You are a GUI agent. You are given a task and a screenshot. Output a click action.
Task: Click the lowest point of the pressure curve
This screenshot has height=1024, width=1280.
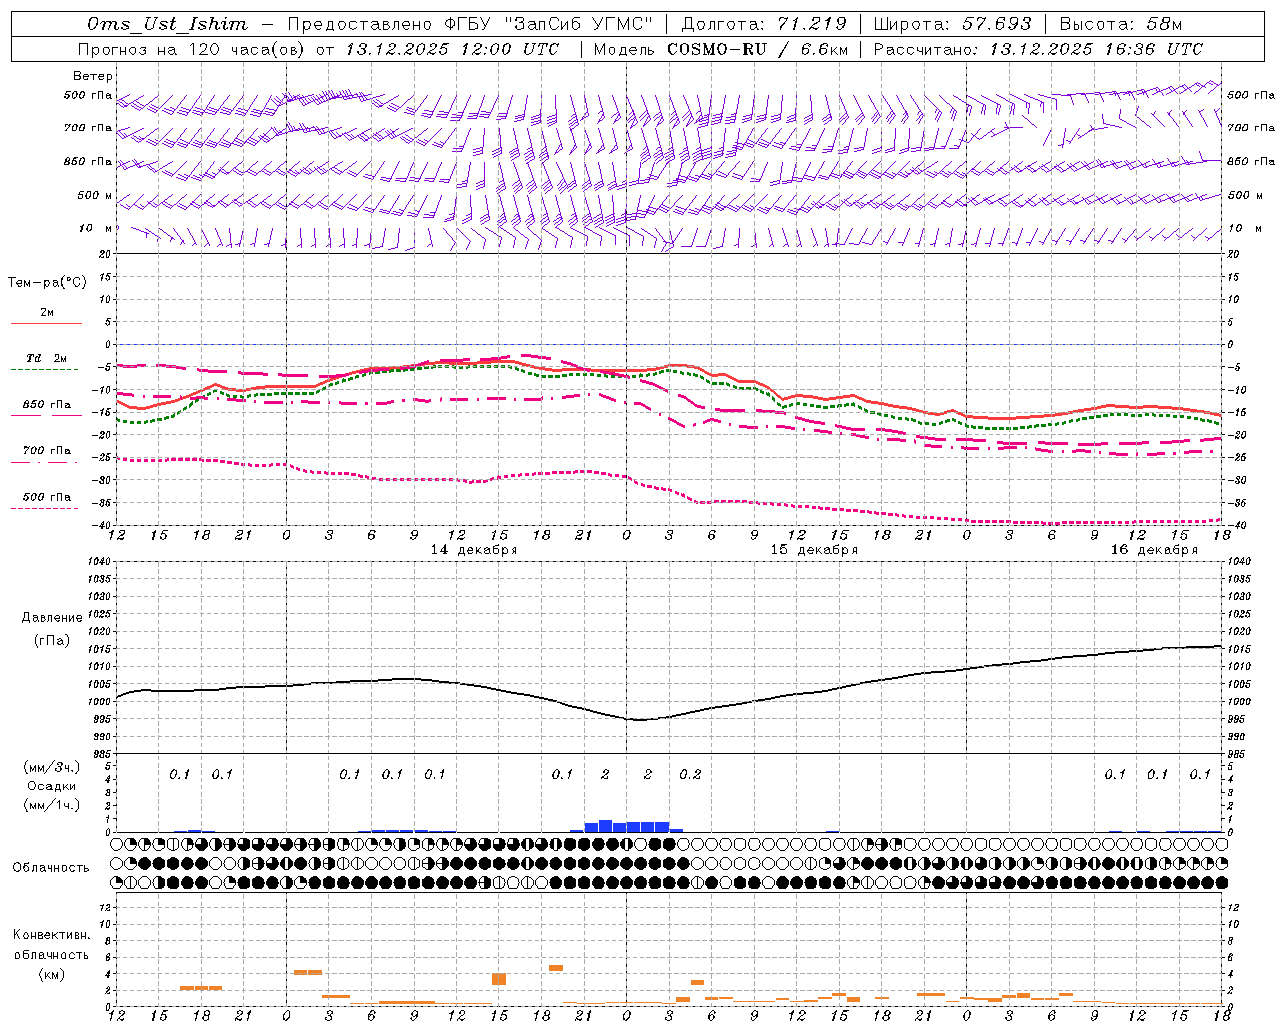638,720
